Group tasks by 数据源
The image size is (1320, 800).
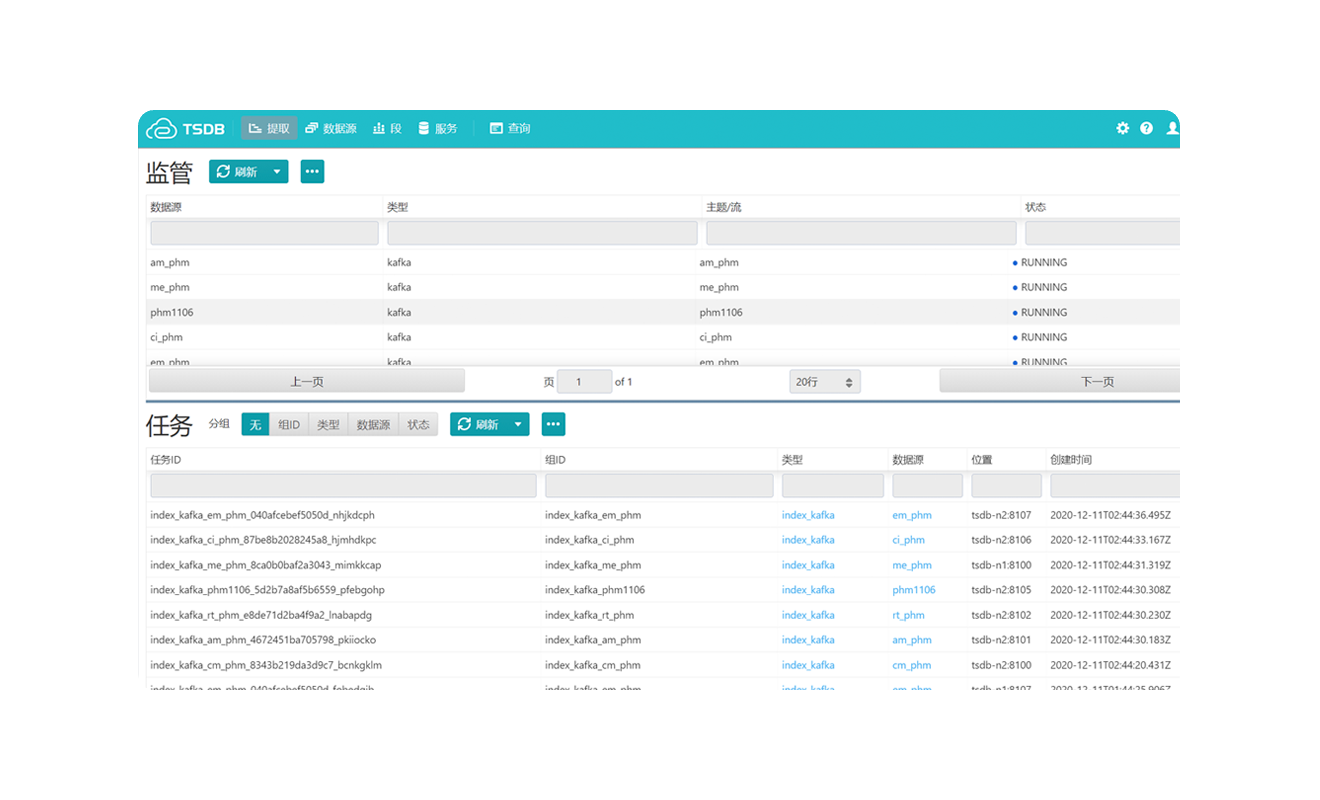tap(373, 425)
